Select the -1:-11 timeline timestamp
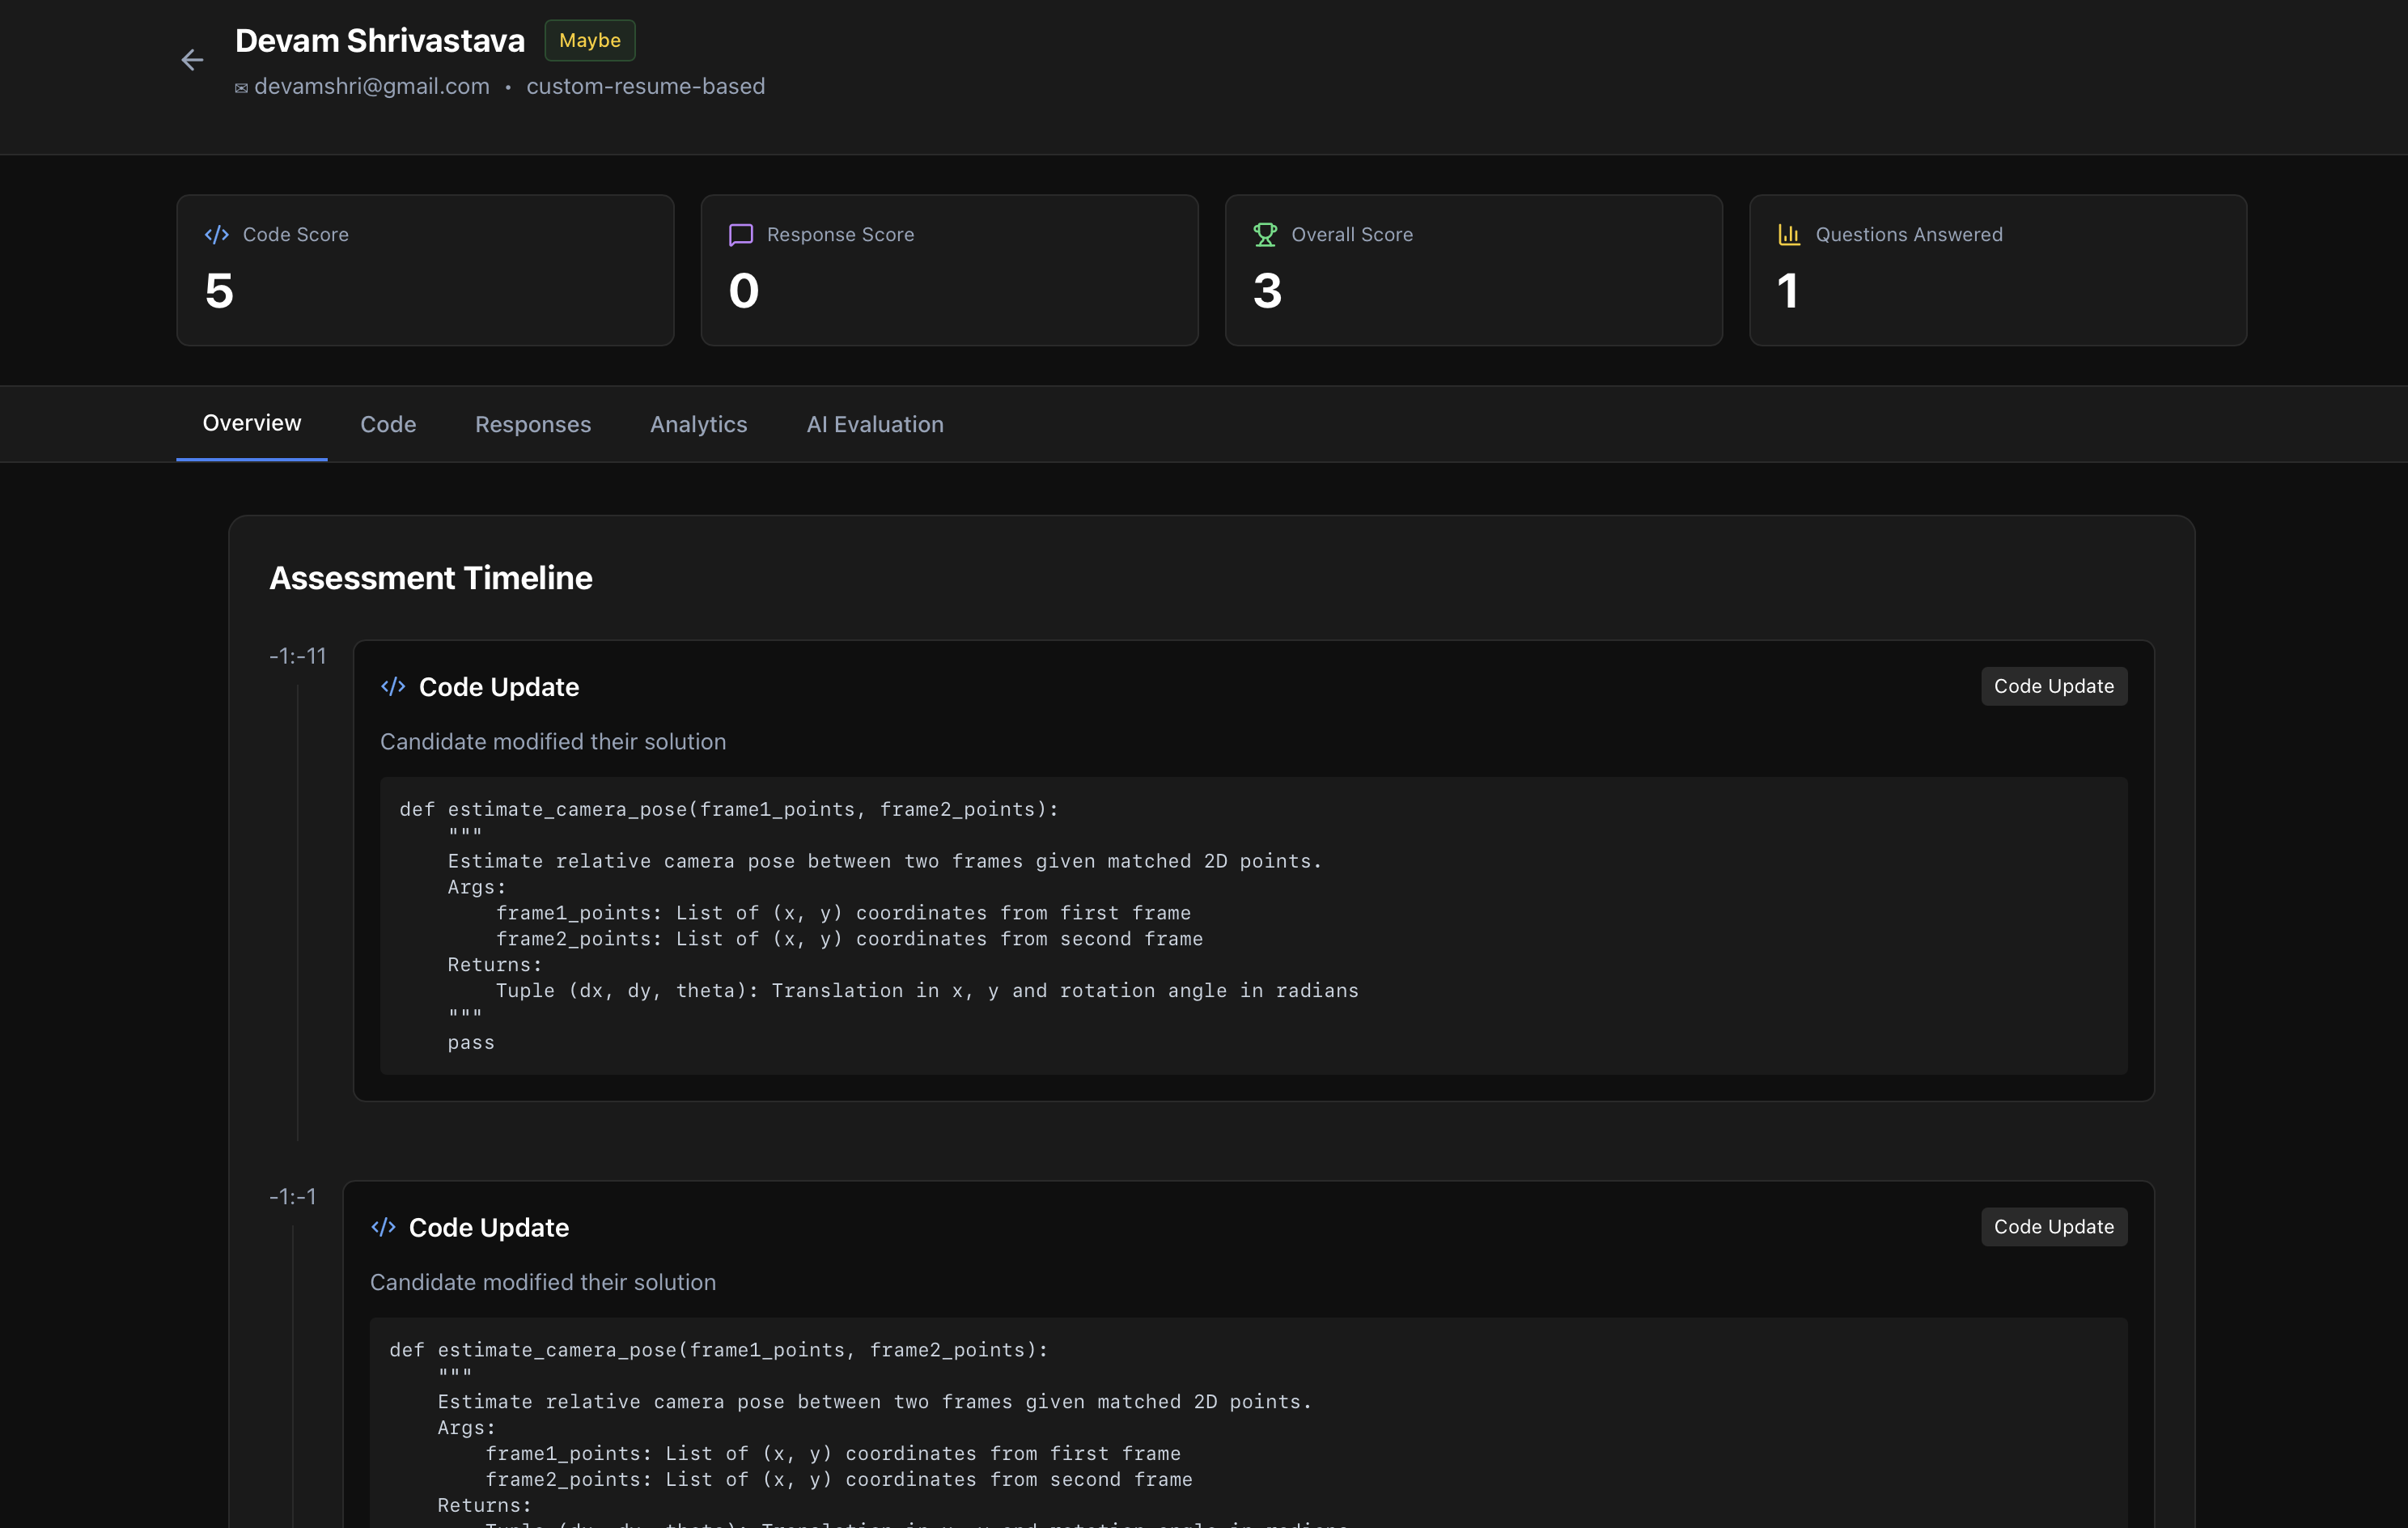Screen dimensions: 2408x1528 coord(298,656)
